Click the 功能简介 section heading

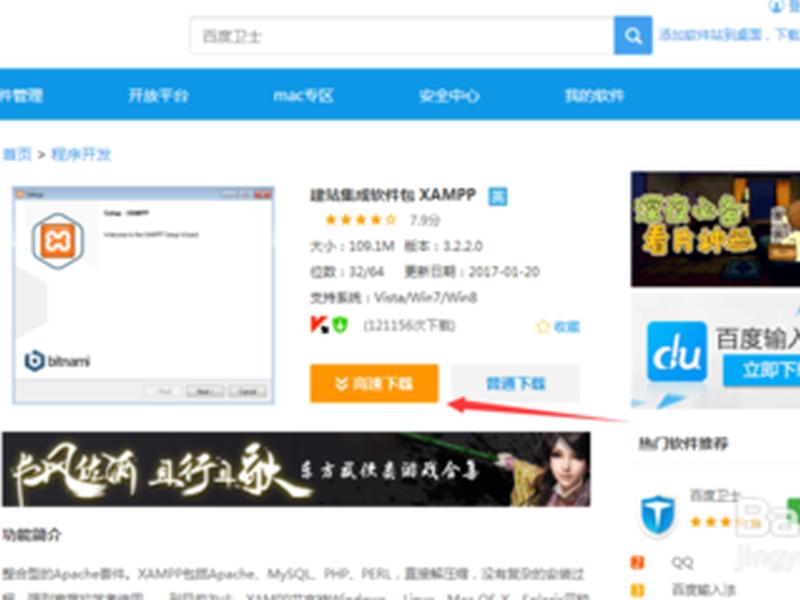click(32, 534)
